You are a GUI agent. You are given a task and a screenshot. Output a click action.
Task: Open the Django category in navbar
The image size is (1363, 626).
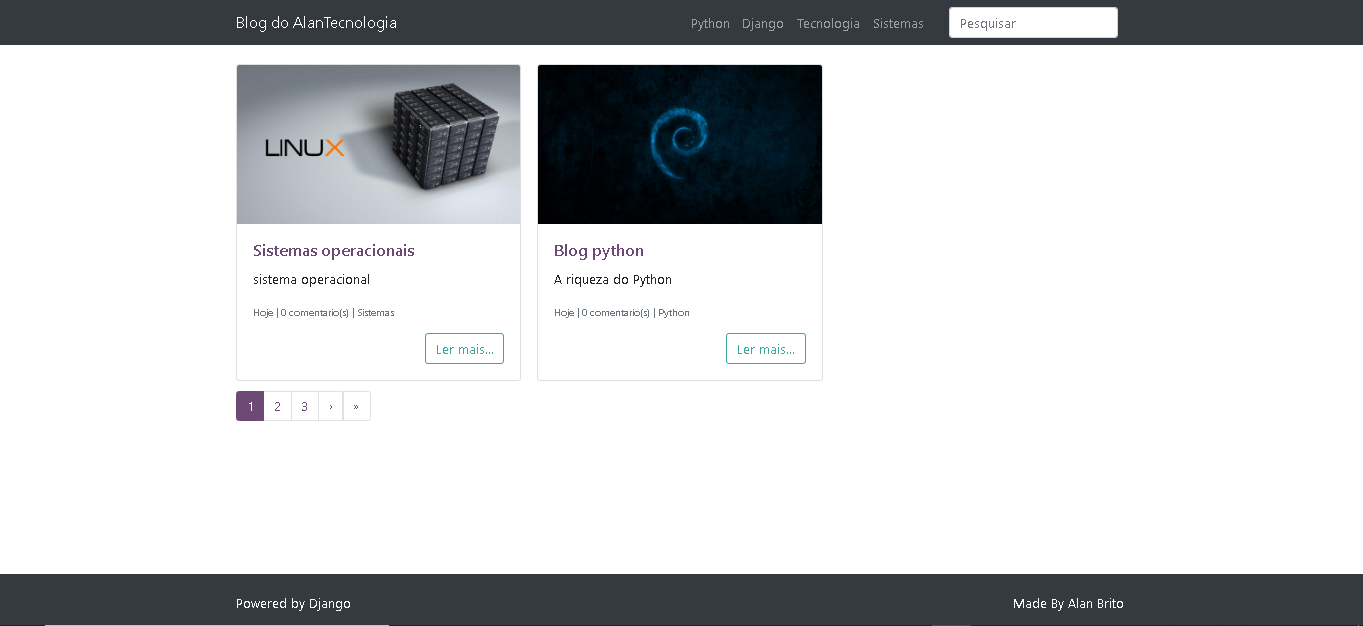[x=763, y=23]
